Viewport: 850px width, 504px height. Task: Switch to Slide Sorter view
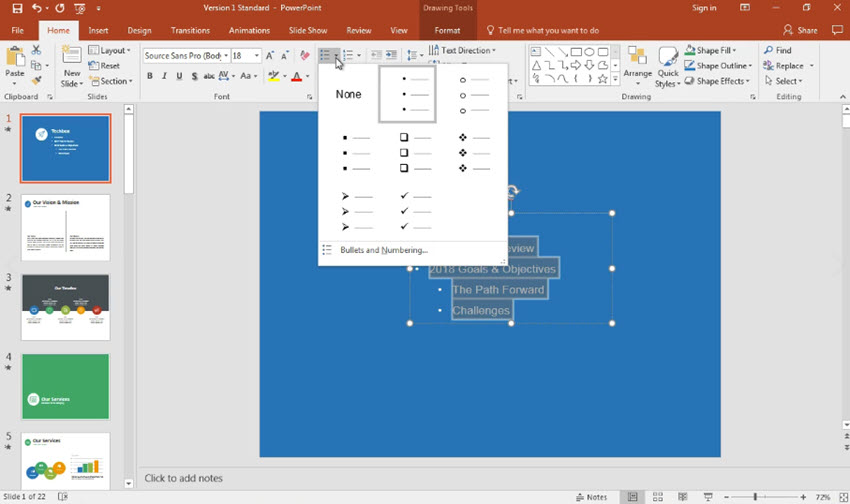(658, 497)
